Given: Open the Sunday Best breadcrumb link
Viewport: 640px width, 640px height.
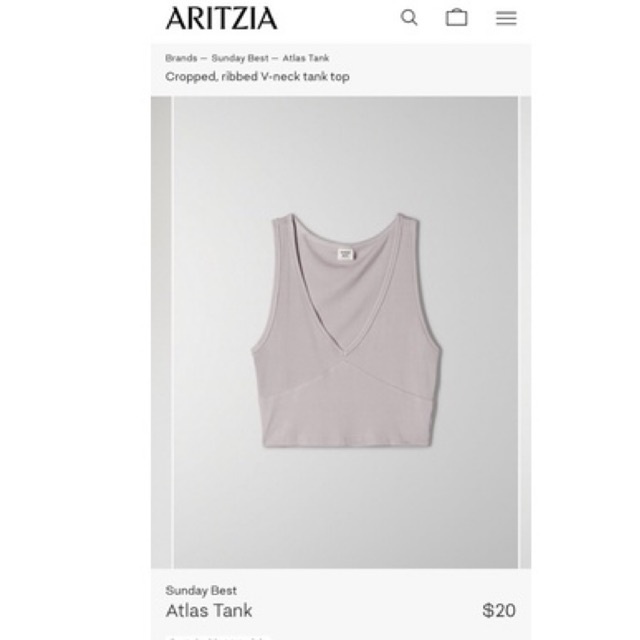Looking at the screenshot, I should click(240, 58).
